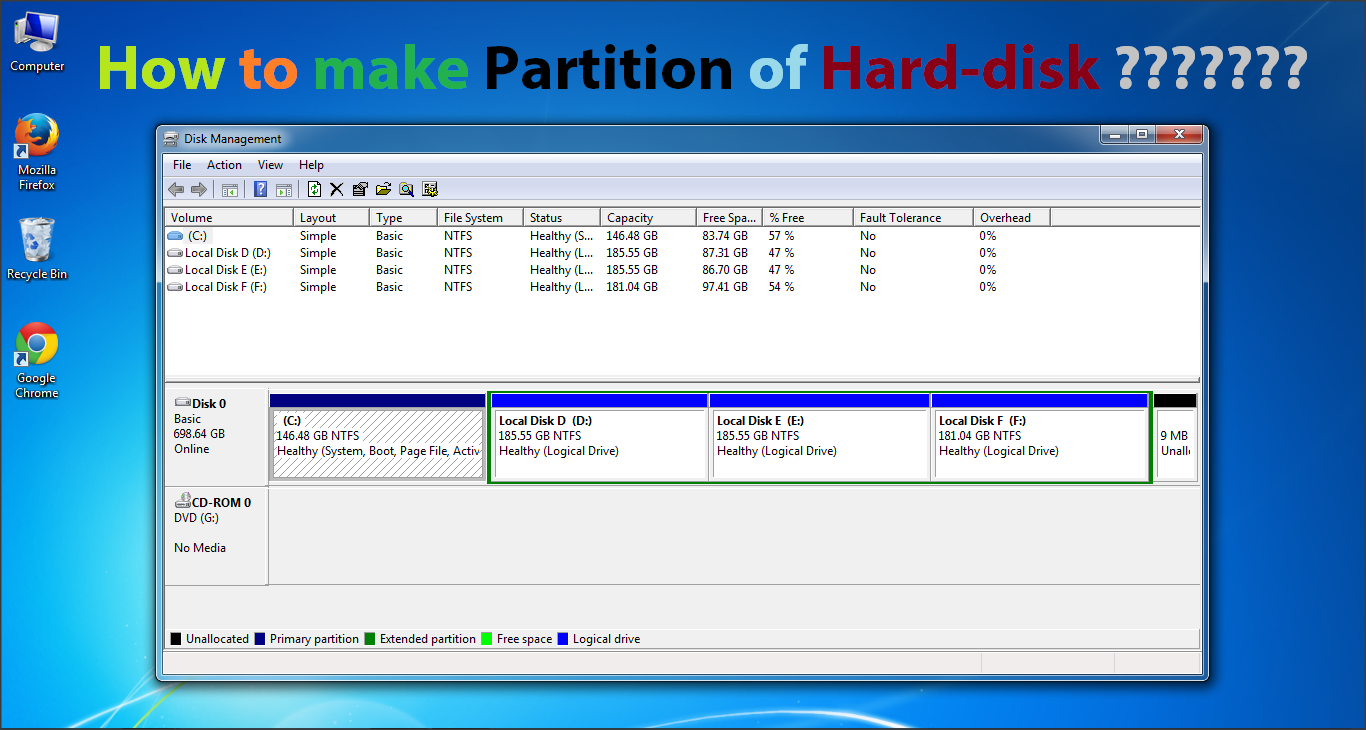Screen dimensions: 1366x730
Task: Click the Back navigation arrow on toolbar
Action: point(176,189)
